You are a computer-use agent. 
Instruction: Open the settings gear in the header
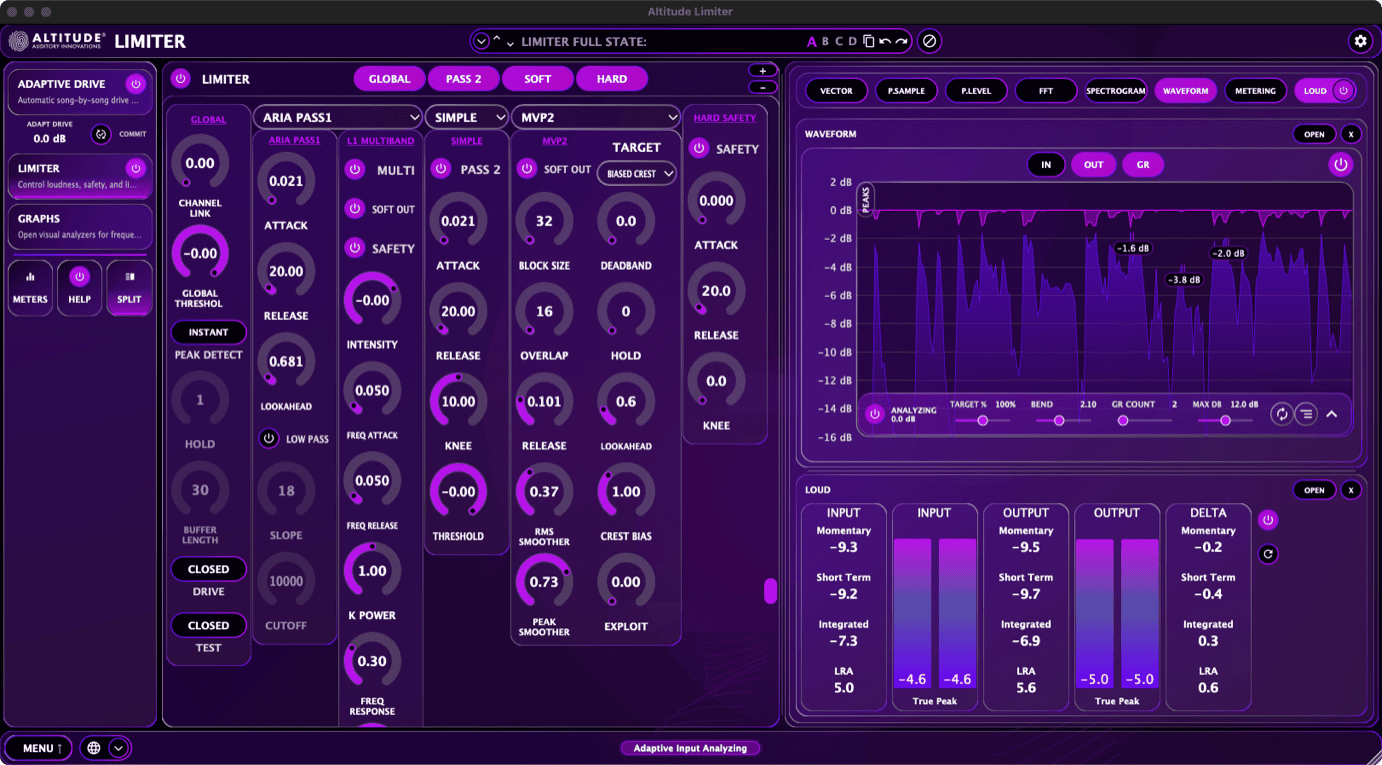(1359, 41)
